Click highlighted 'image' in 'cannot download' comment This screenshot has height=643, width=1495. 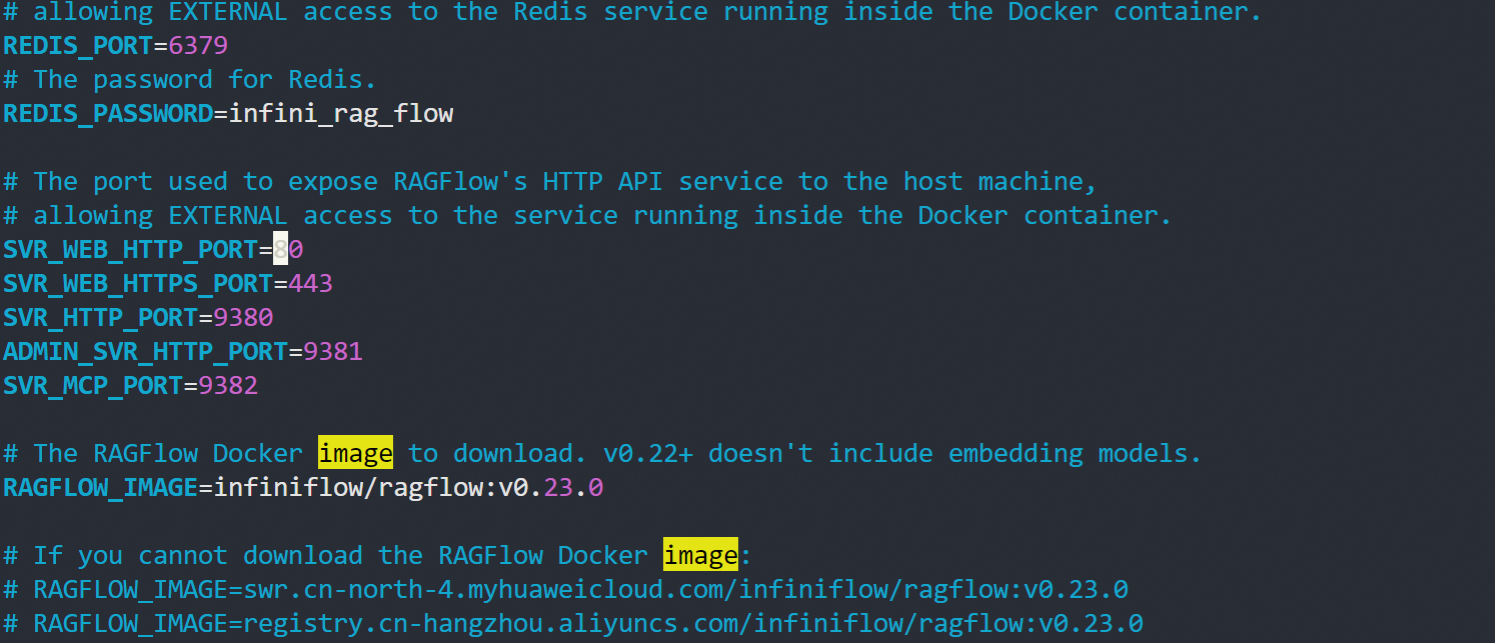(x=701, y=556)
